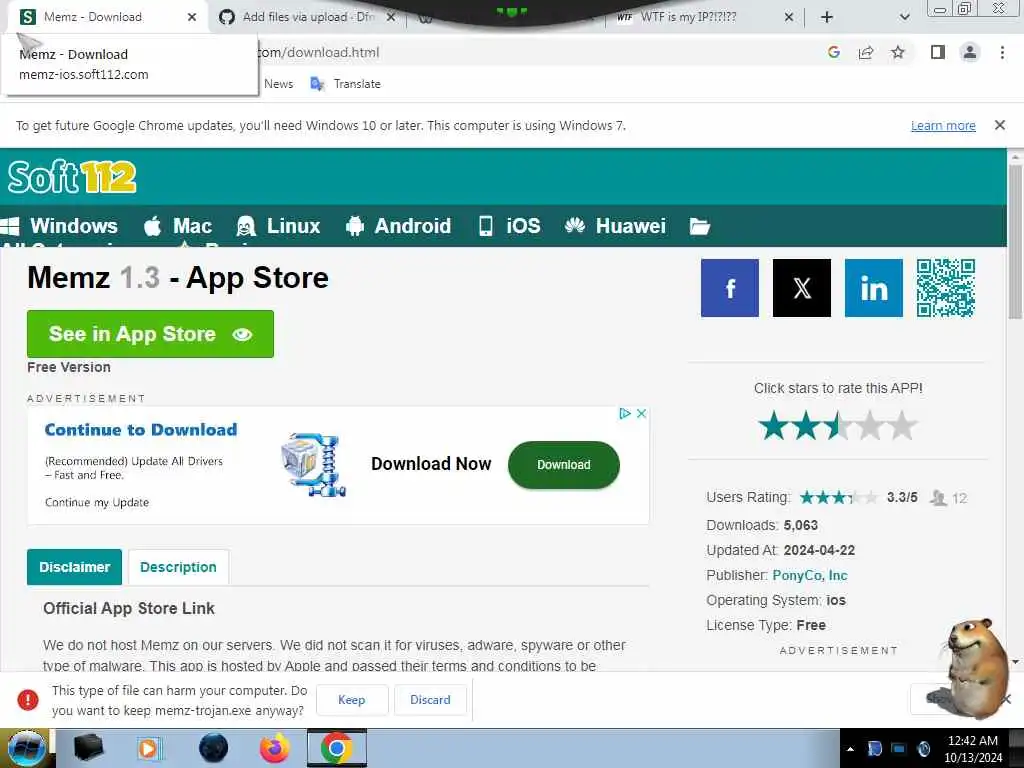Open the Translate bookmark
Screen dimensions: 1024x768
345,84
